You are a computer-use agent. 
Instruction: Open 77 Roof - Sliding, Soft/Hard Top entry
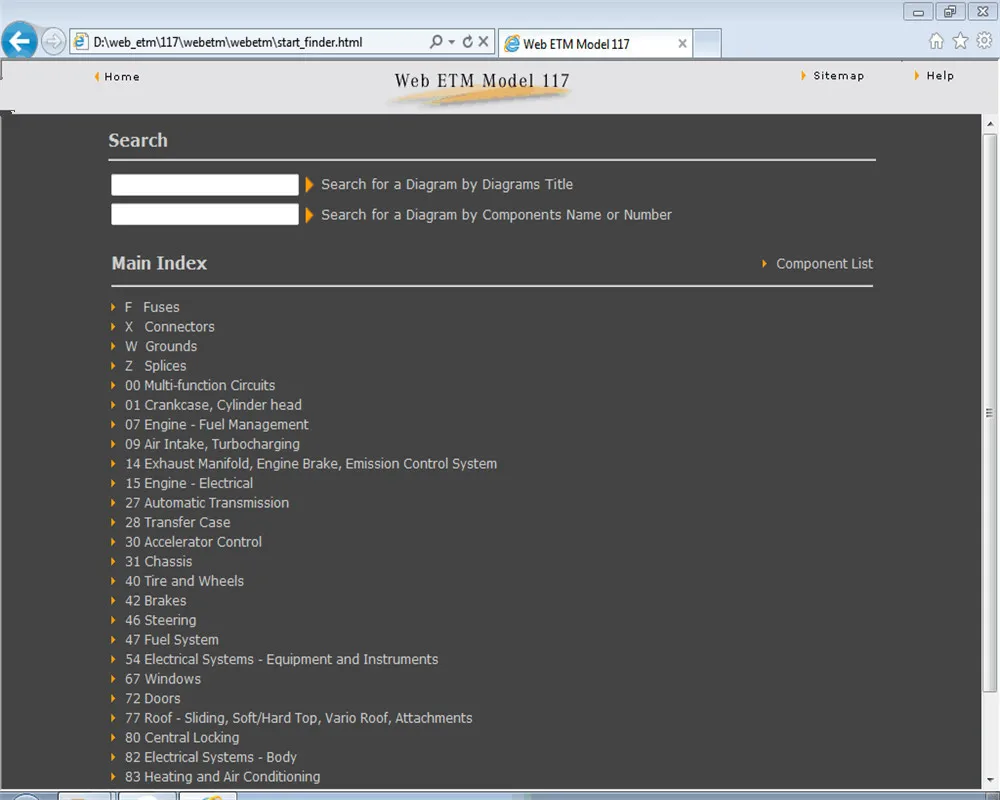pyautogui.click(x=299, y=718)
